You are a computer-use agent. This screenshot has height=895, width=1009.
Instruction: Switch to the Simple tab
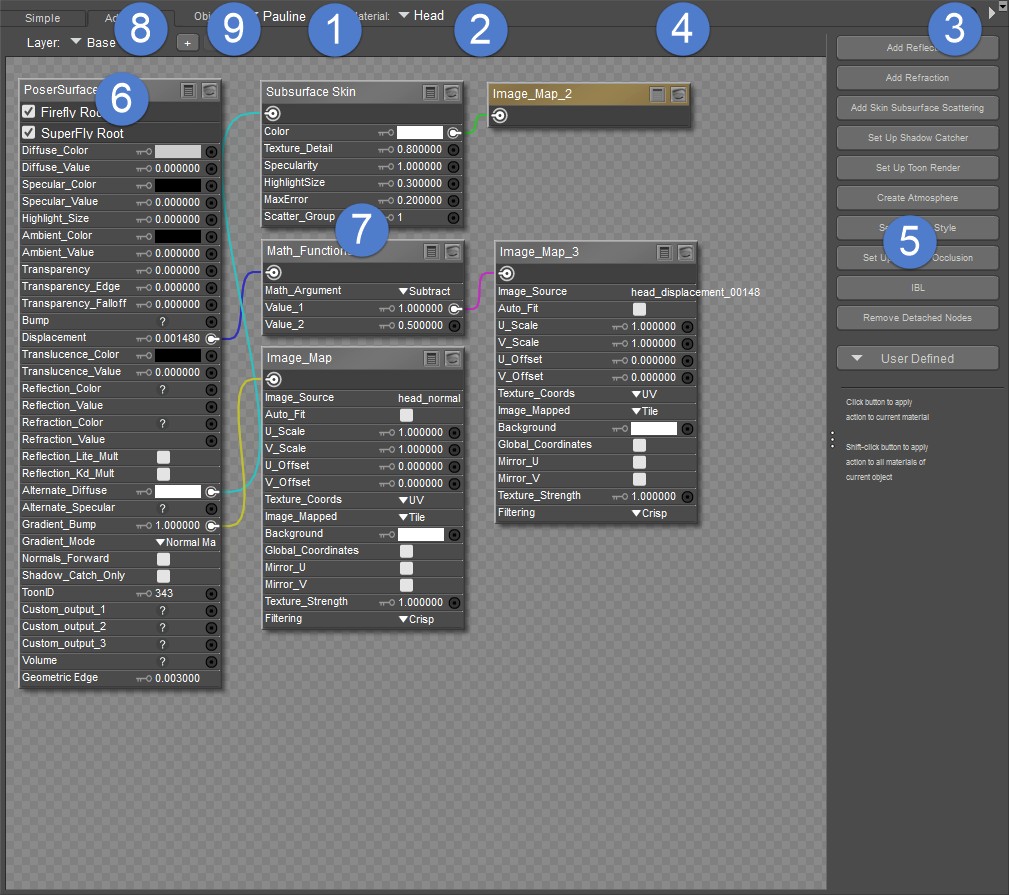coord(42,18)
